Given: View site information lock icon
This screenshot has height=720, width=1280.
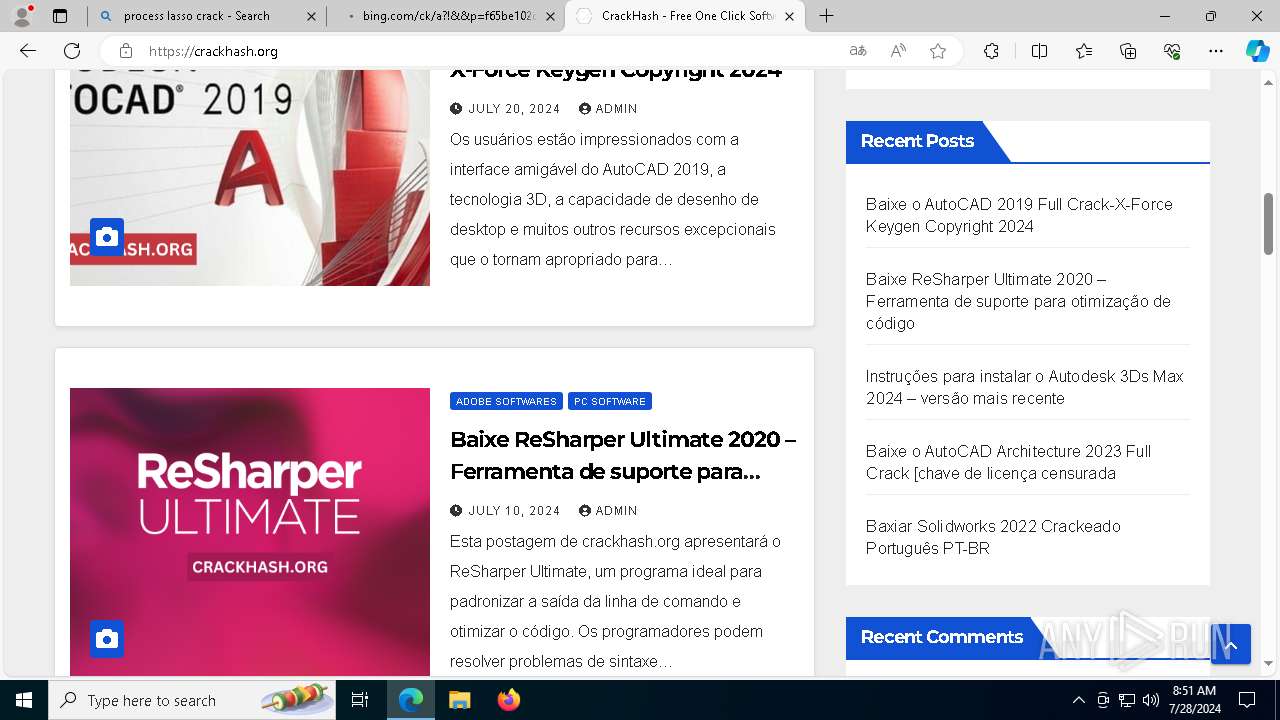Looking at the screenshot, I should point(125,51).
